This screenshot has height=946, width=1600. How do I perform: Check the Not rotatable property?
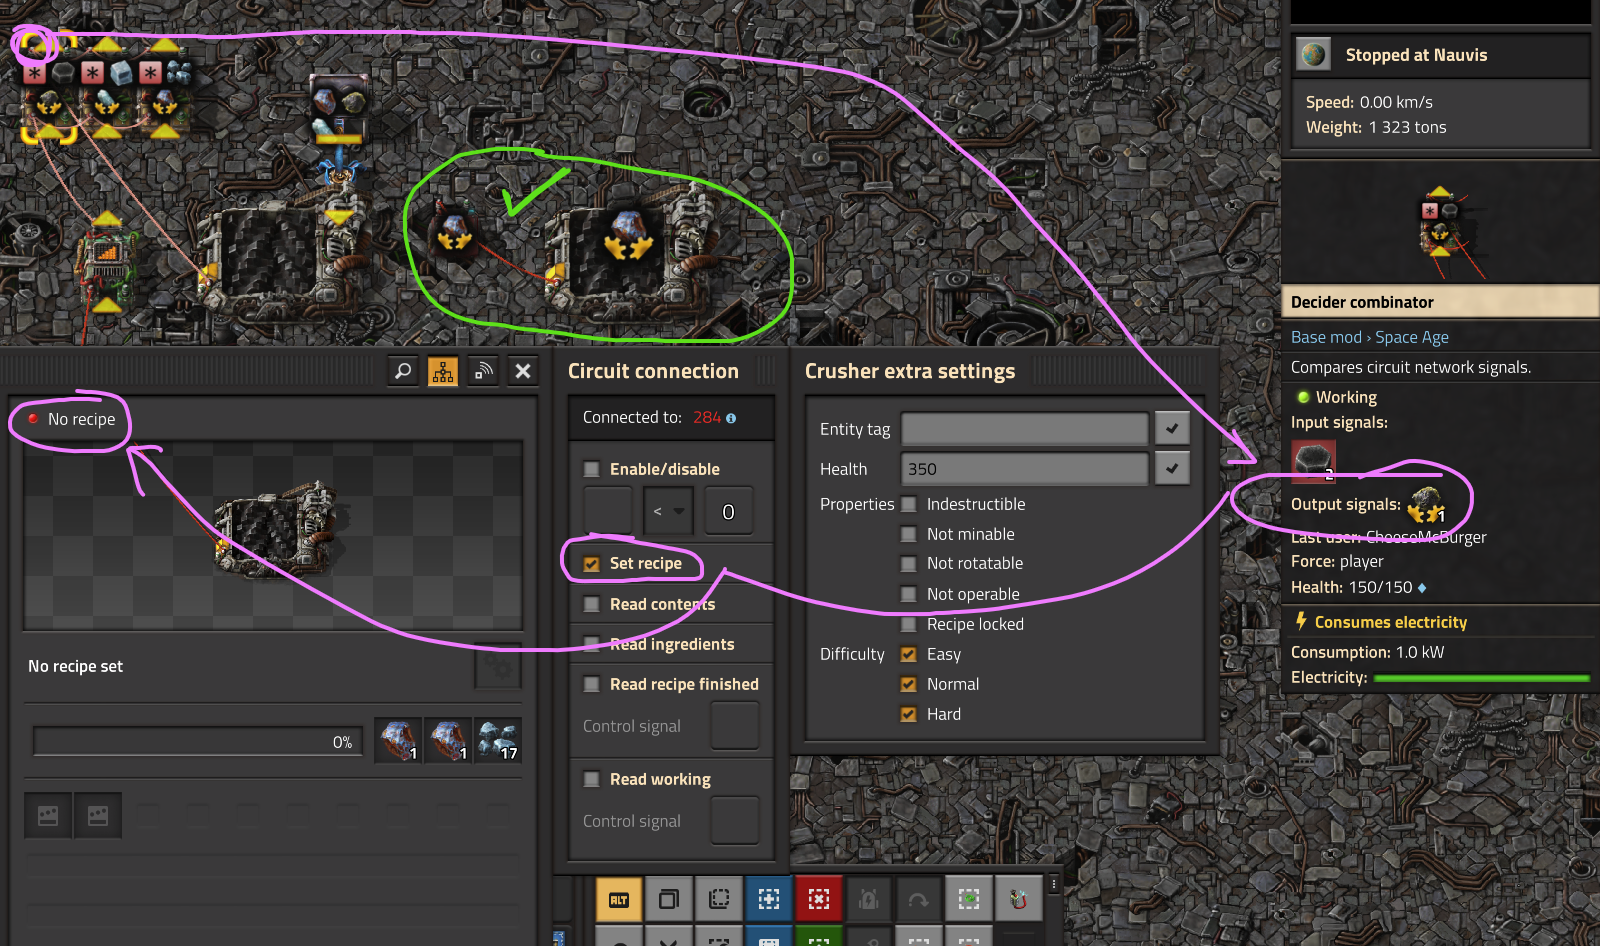(x=909, y=564)
